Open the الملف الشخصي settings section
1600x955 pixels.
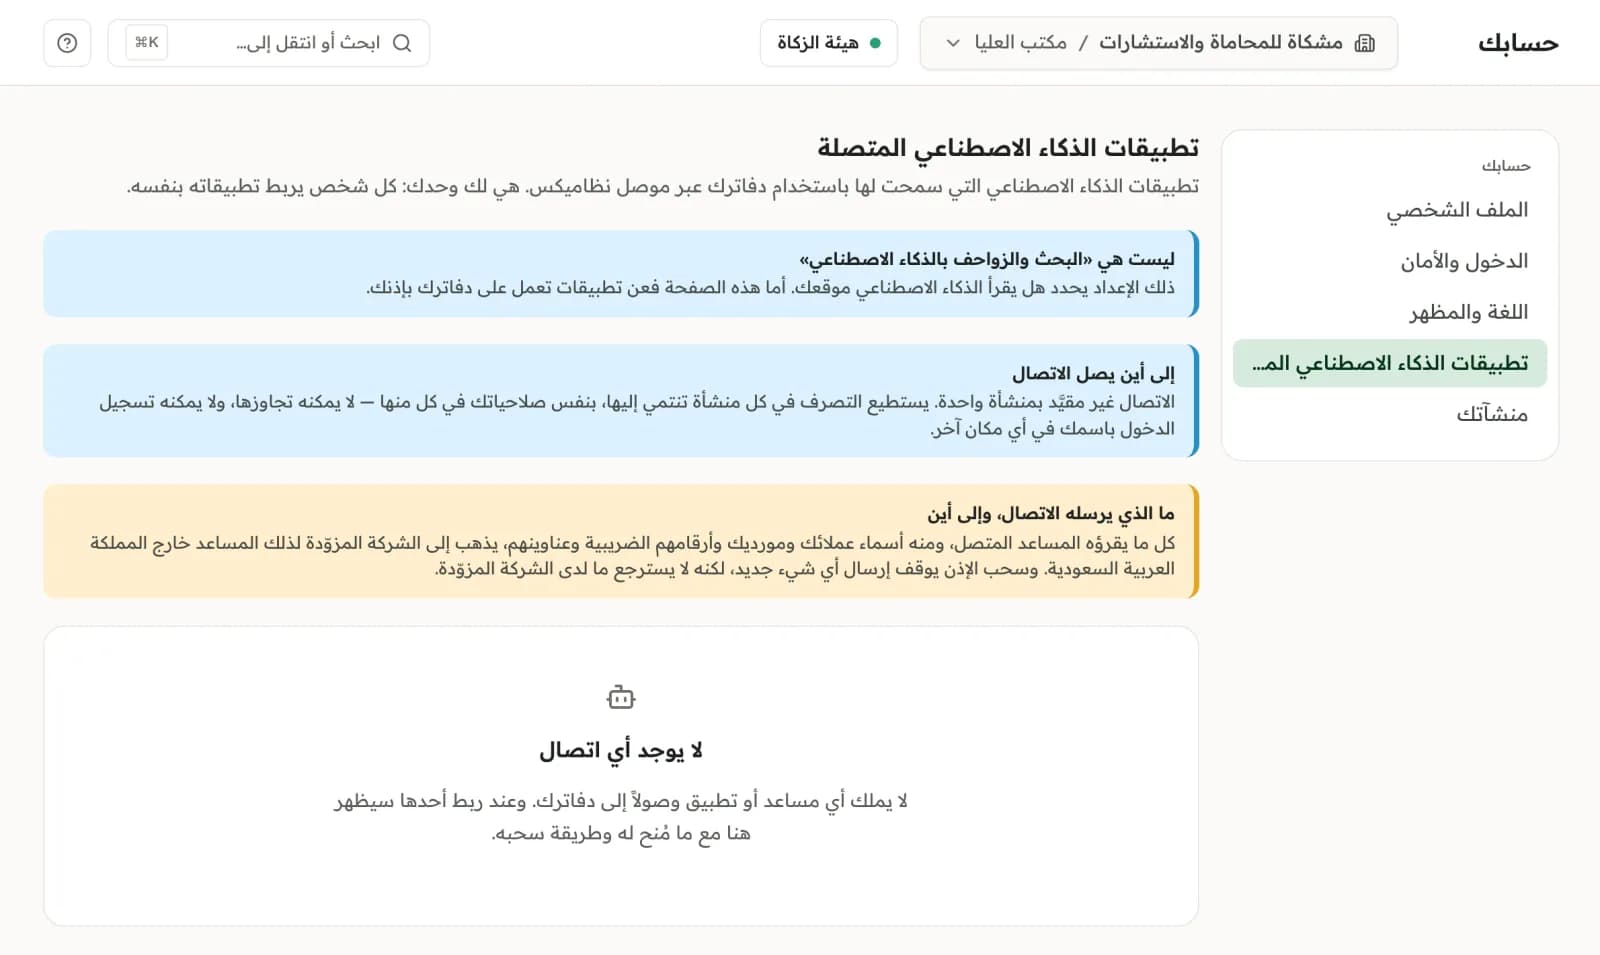tap(1390, 210)
